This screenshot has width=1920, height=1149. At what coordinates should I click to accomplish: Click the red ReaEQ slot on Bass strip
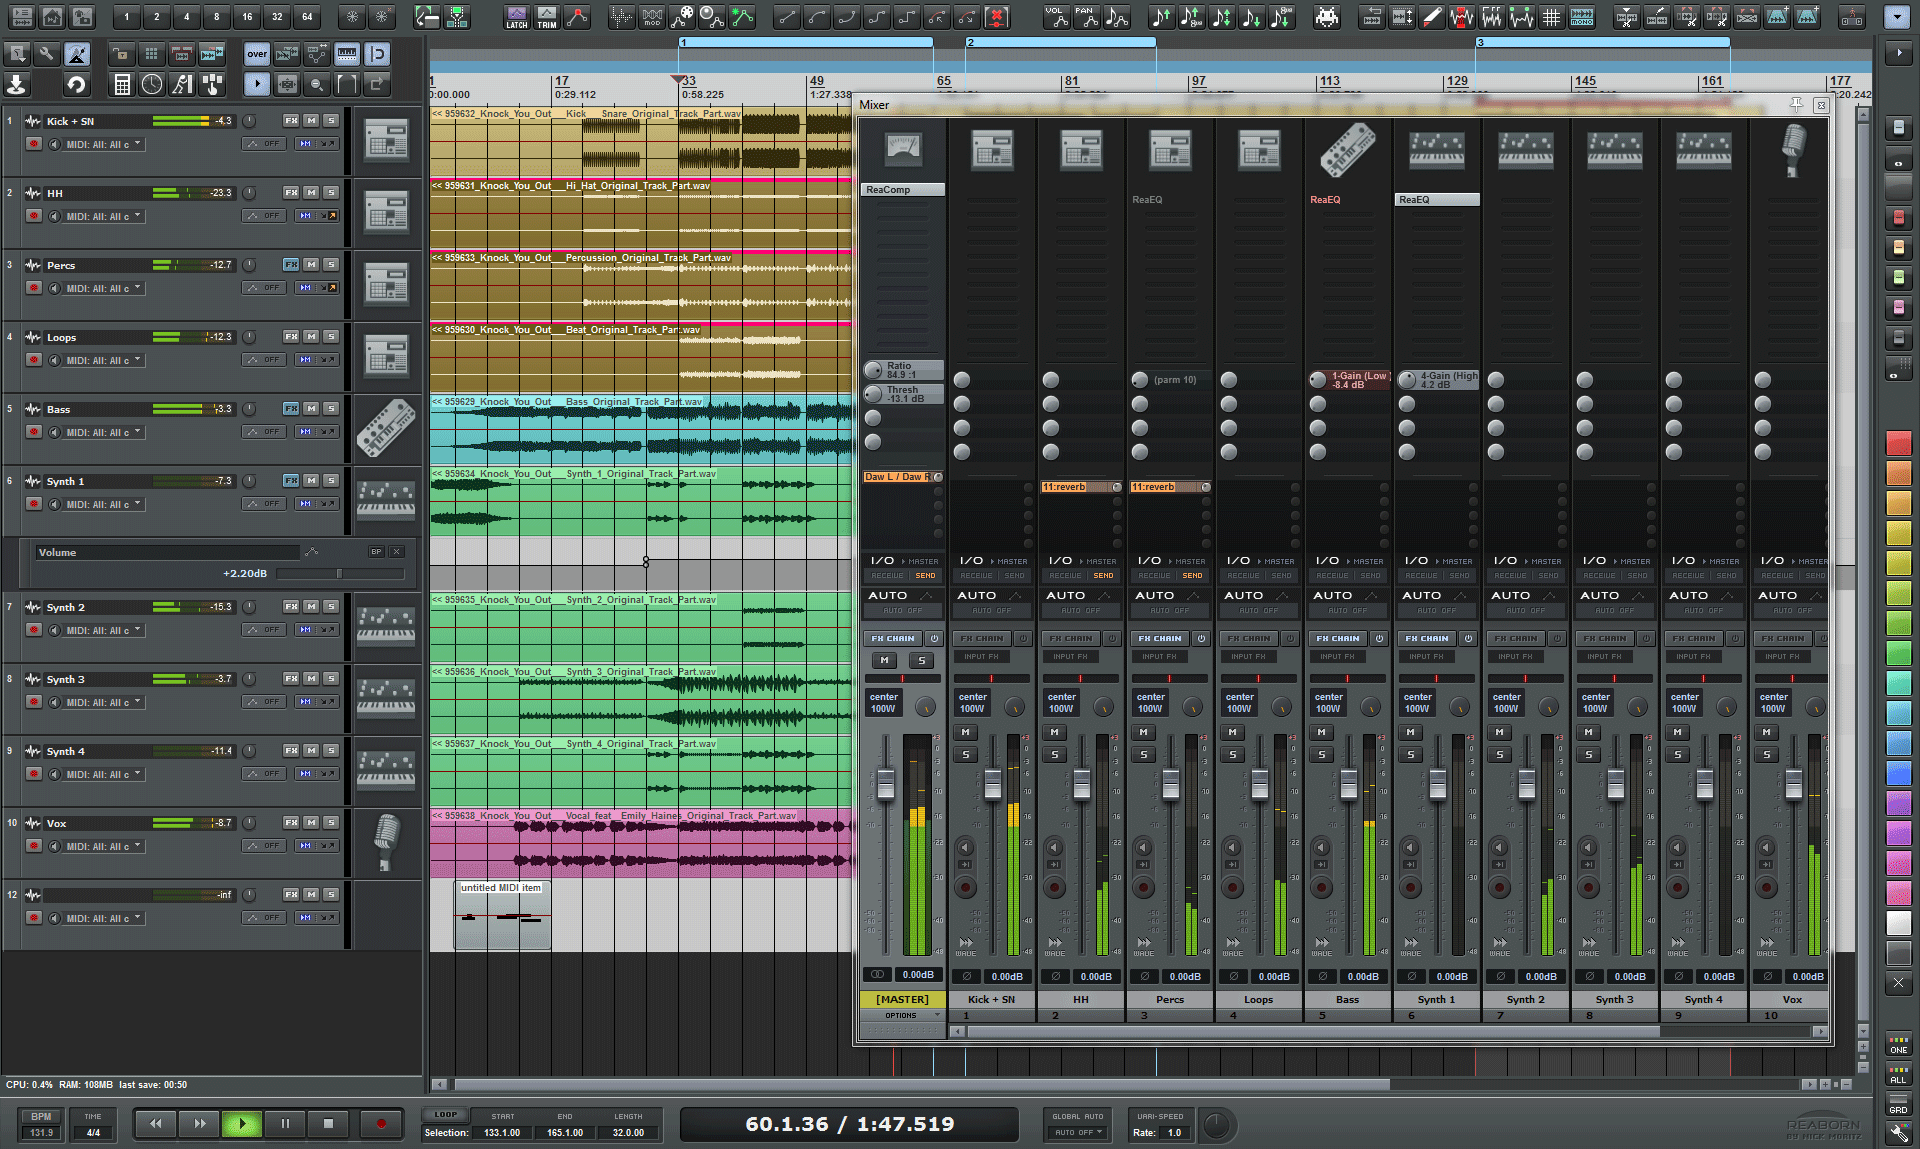(1348, 199)
